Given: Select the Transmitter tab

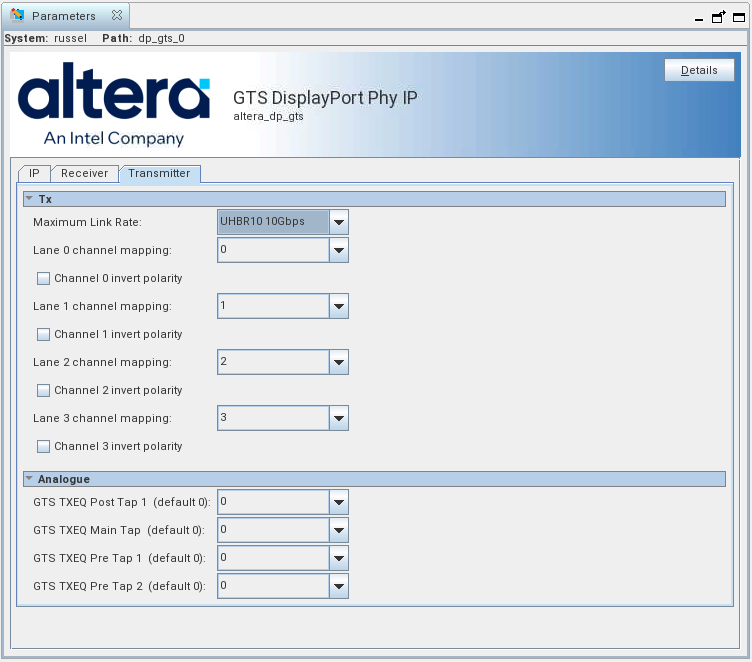Looking at the screenshot, I should (x=159, y=173).
